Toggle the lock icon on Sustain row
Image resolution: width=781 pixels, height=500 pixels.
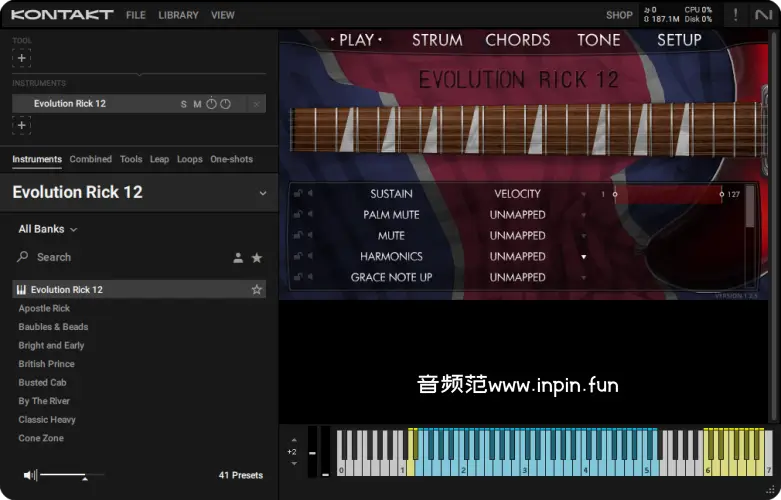(298, 194)
